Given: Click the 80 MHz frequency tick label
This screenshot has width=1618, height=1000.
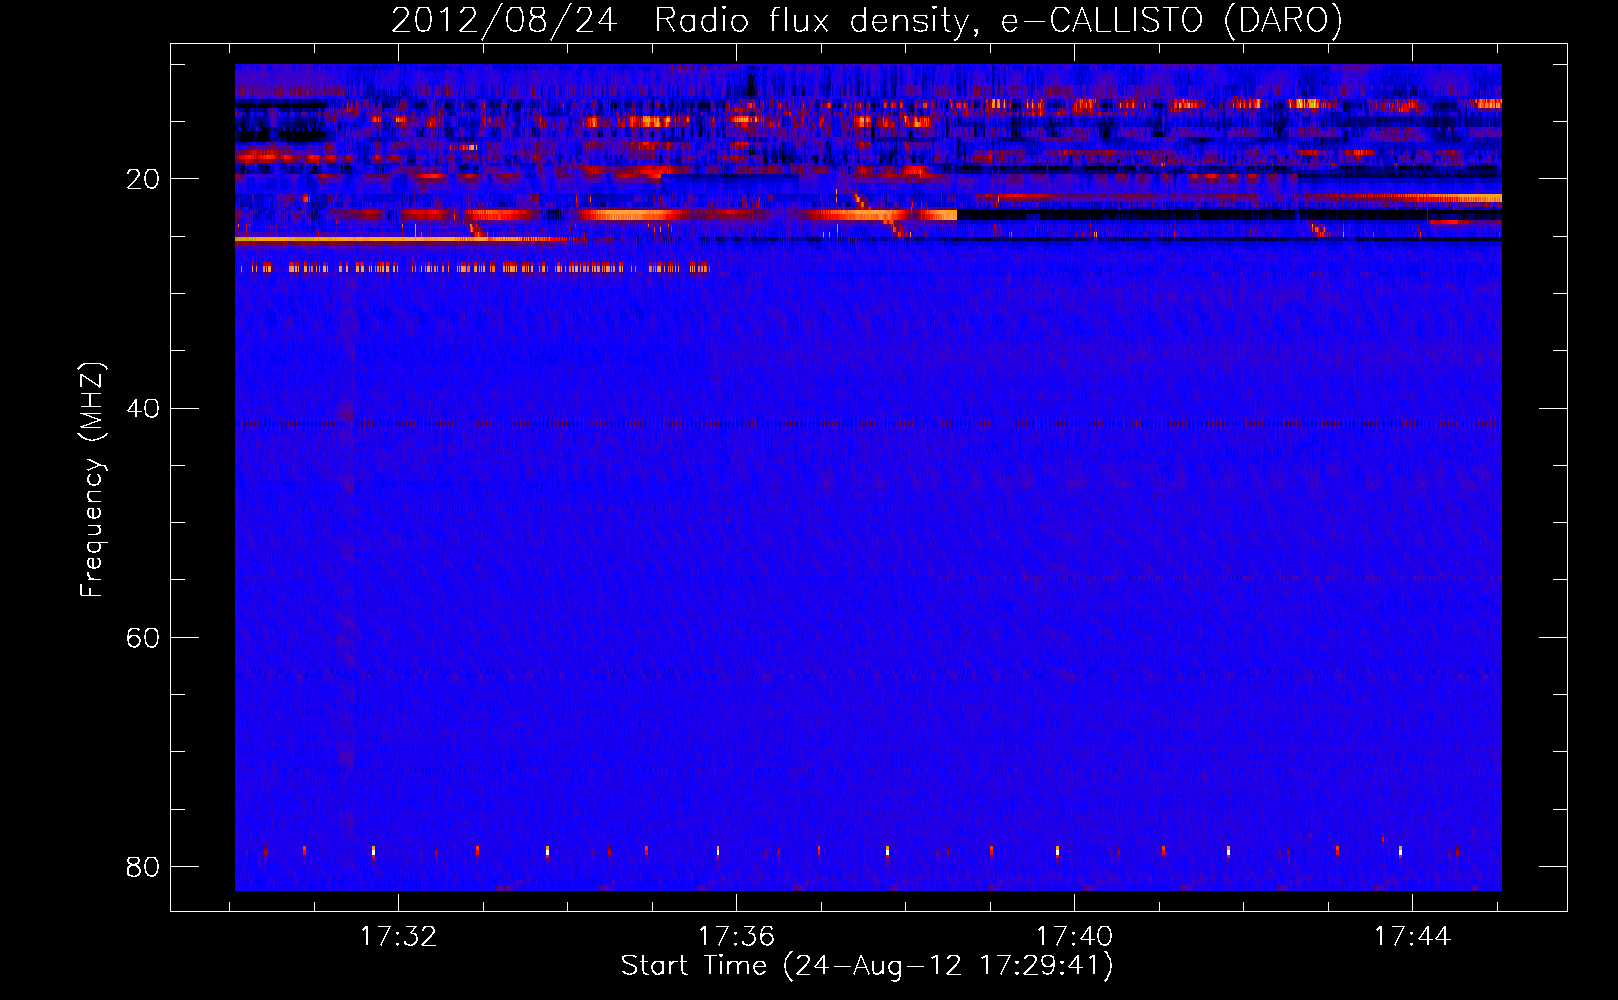Looking at the screenshot, I should 143,866.
